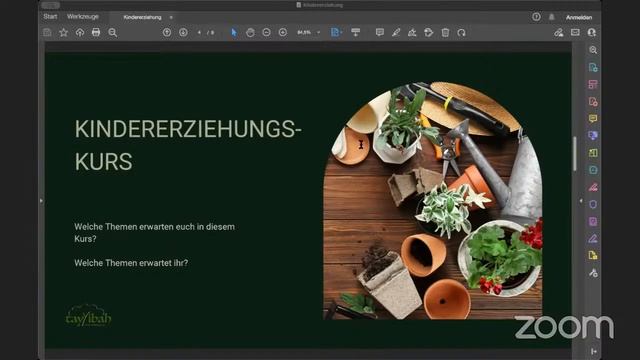Click the current page number field

[x=200, y=32]
